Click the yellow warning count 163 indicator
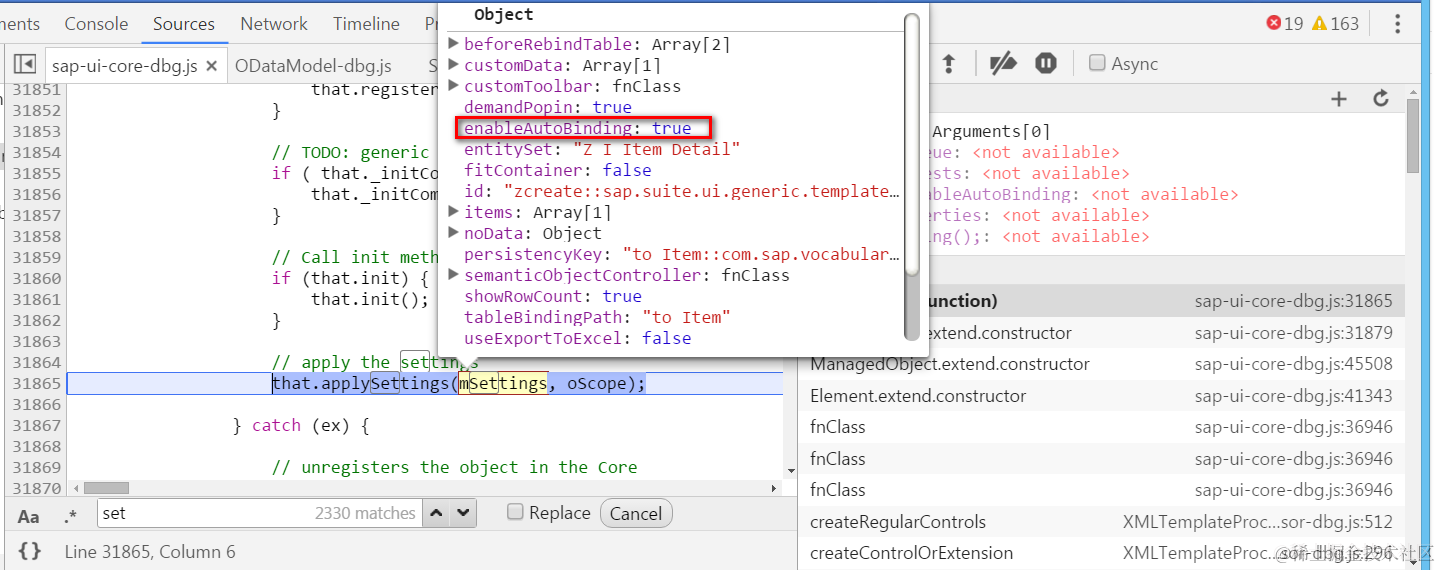 1336,24
